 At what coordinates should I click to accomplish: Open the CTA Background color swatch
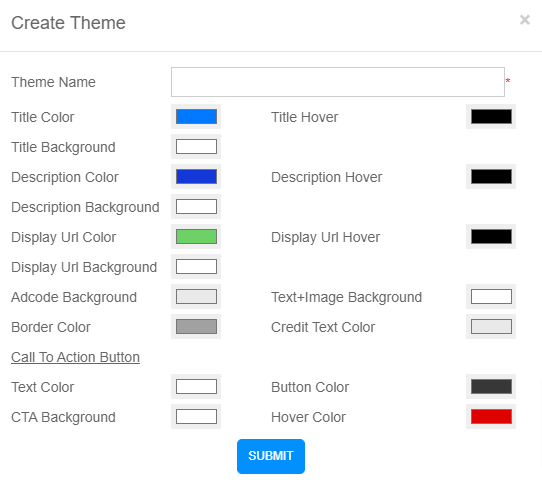196,417
